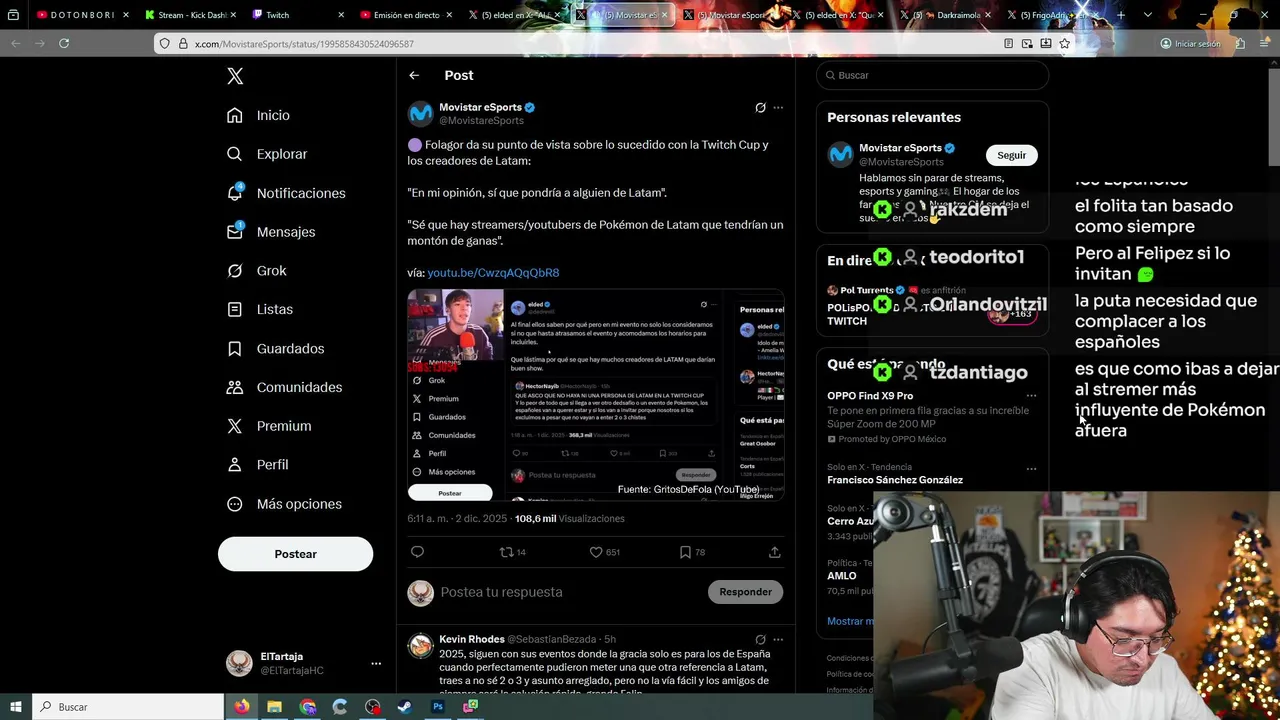The height and width of the screenshot is (720, 1280).
Task: Click the Postear button
Action: [x=295, y=554]
